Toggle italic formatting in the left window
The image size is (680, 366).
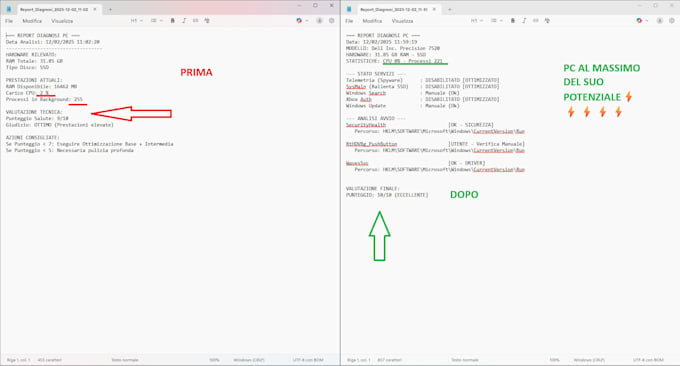pos(184,21)
